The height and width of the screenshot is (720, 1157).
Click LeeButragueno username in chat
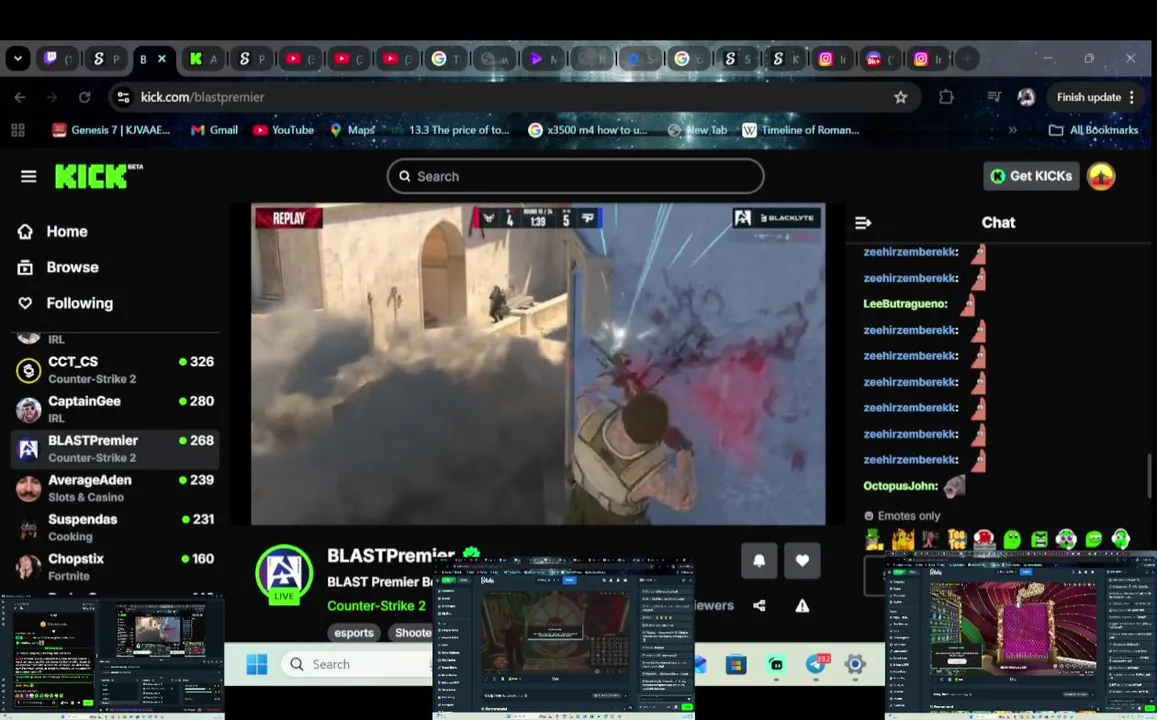tap(905, 304)
